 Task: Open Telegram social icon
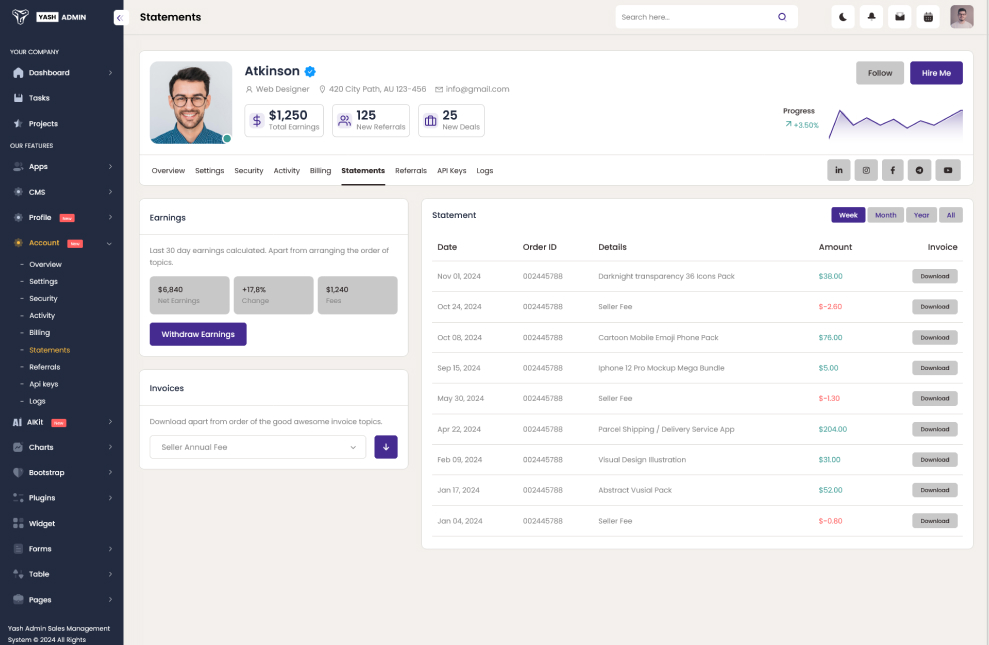tap(919, 170)
